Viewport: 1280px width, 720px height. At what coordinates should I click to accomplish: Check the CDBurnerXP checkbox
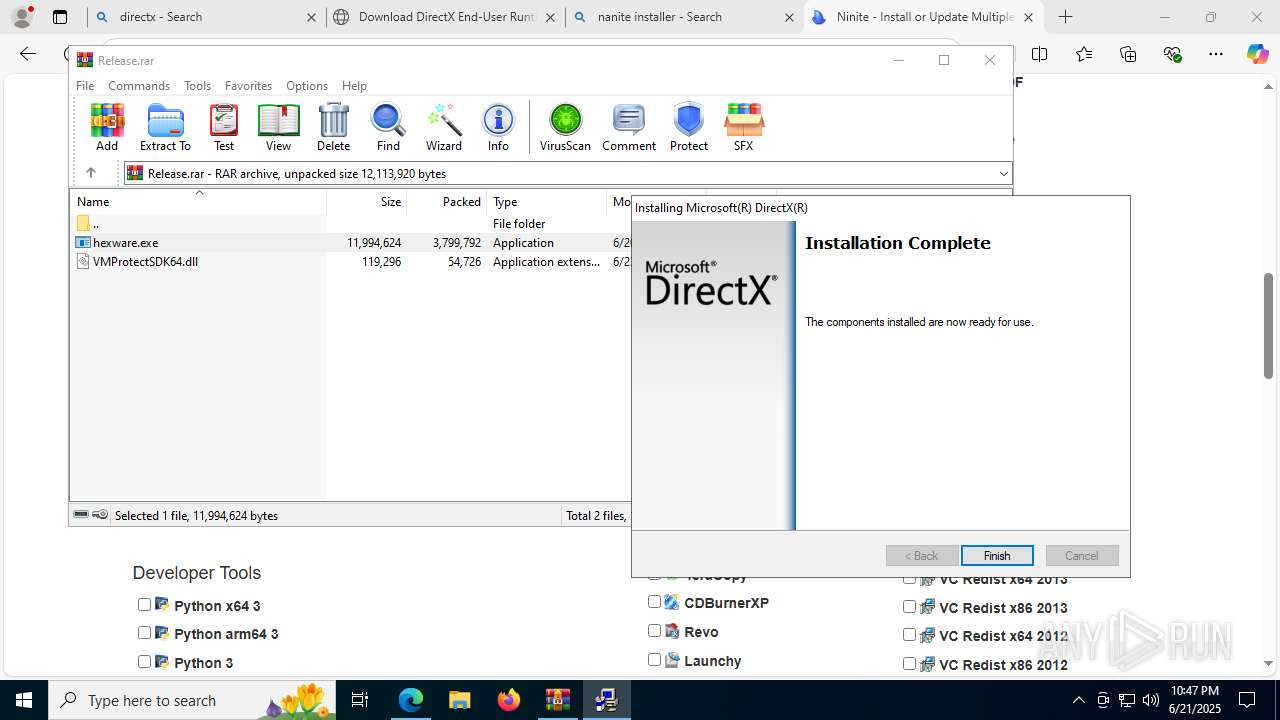[654, 601]
